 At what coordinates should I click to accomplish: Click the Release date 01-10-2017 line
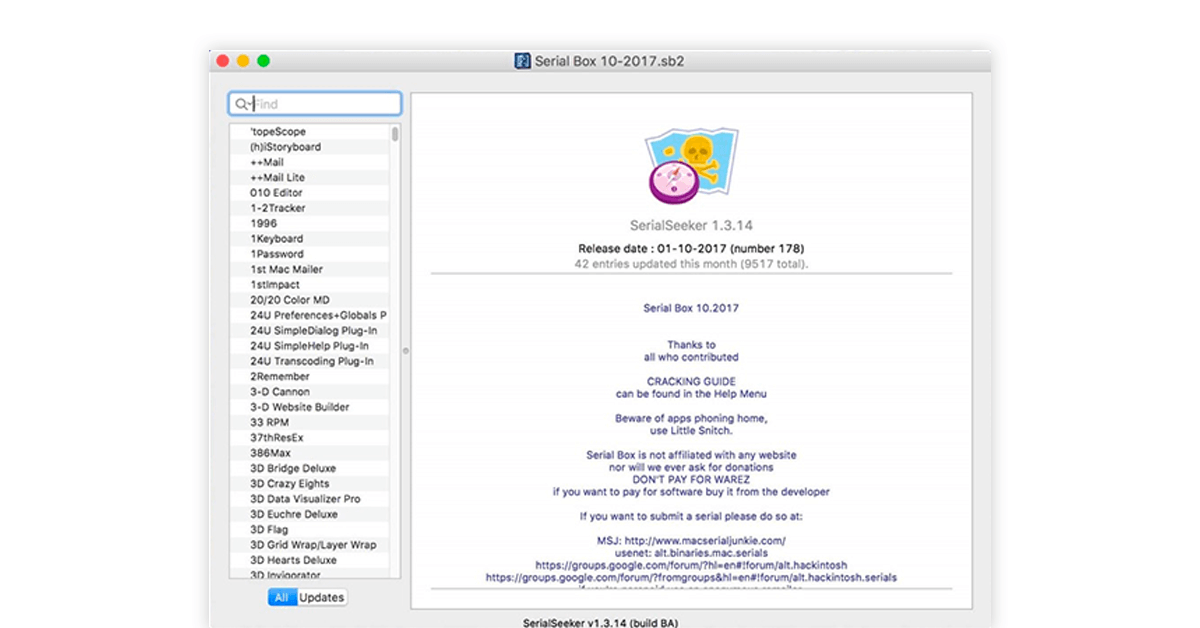(691, 249)
